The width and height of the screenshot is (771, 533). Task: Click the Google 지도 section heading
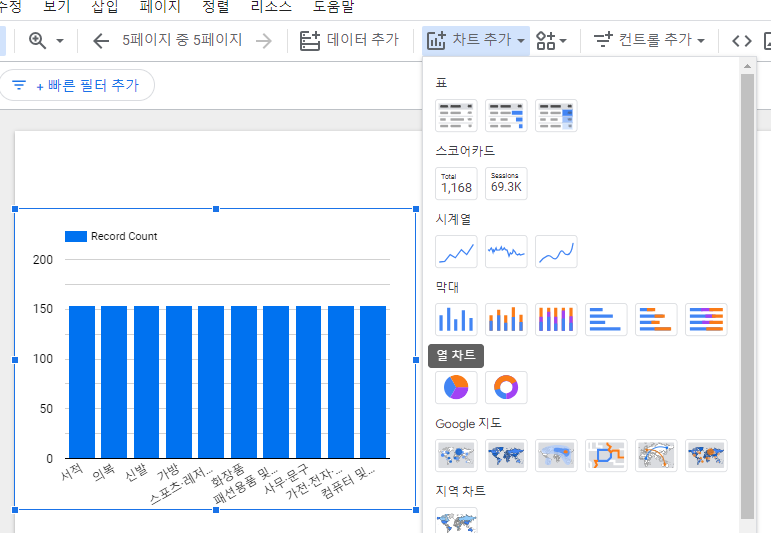[468, 423]
